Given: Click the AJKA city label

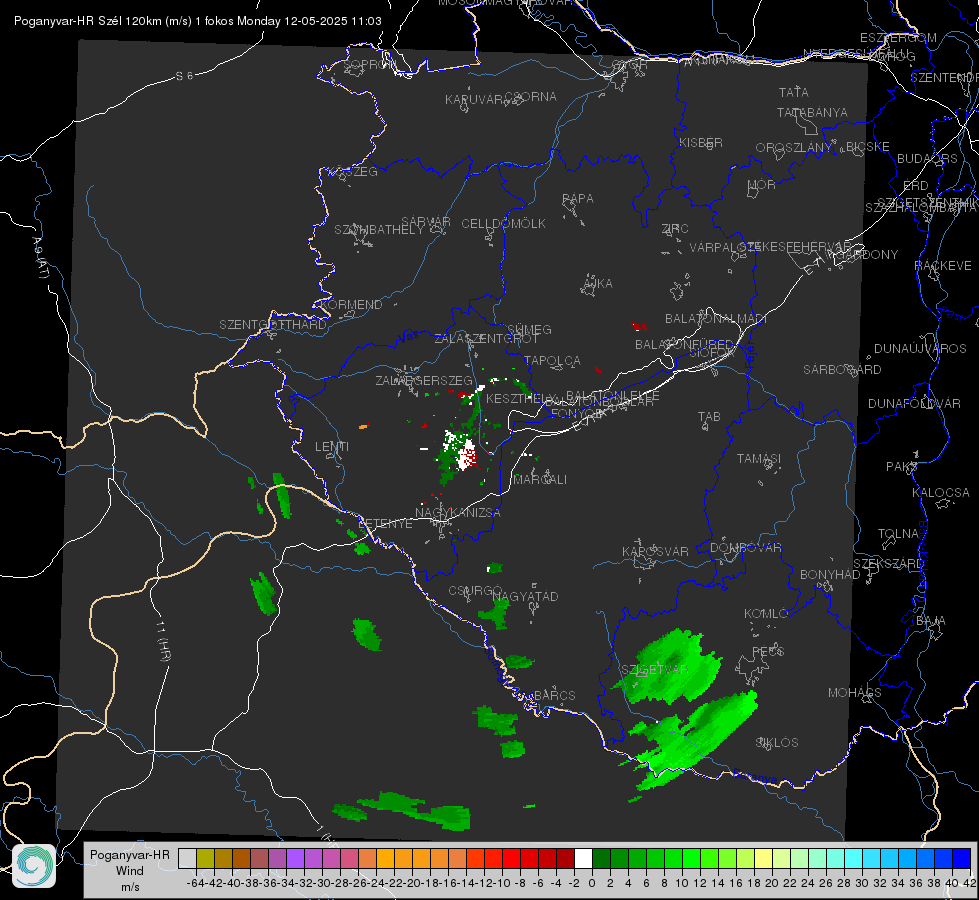Looking at the screenshot, I should pos(598,284).
